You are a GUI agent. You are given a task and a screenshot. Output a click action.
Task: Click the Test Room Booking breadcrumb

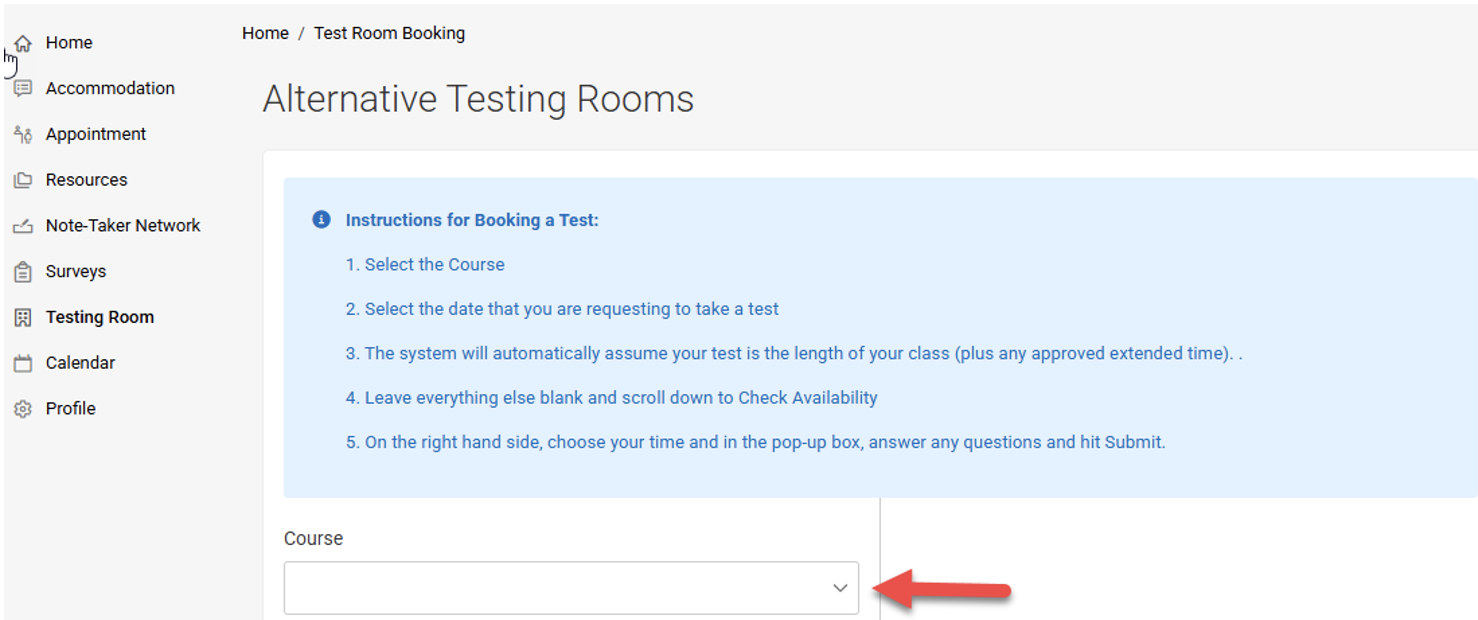[389, 33]
